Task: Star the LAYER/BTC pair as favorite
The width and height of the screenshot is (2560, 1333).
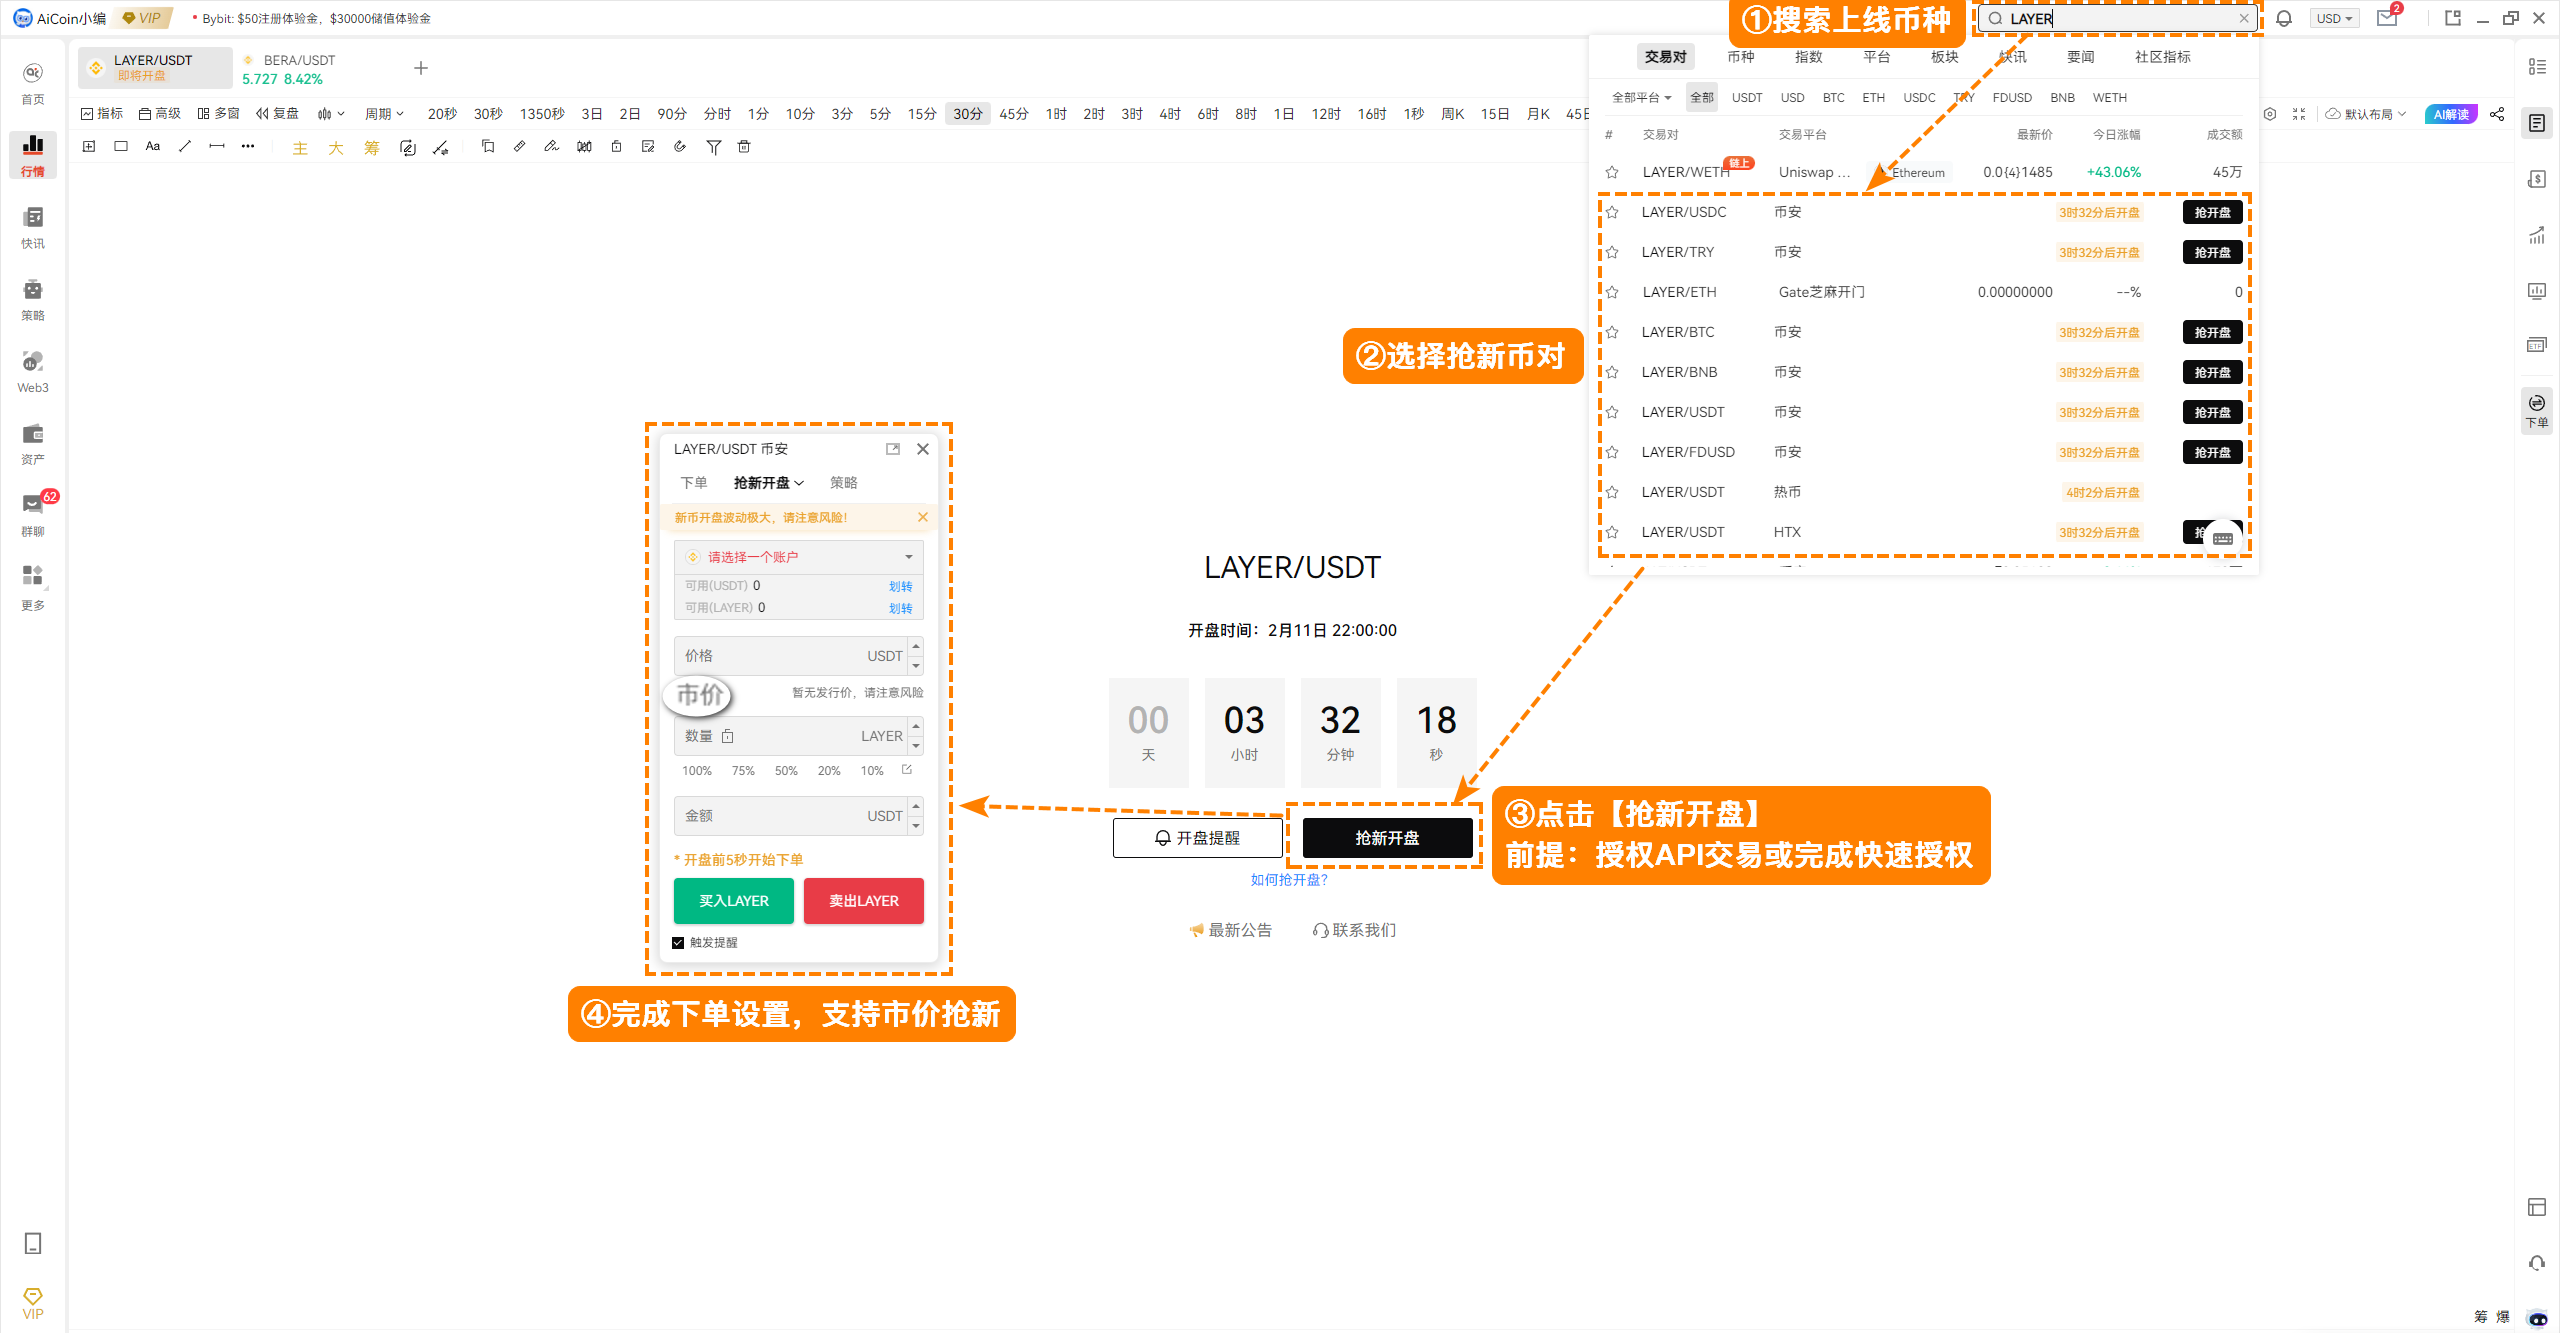Action: point(1612,332)
